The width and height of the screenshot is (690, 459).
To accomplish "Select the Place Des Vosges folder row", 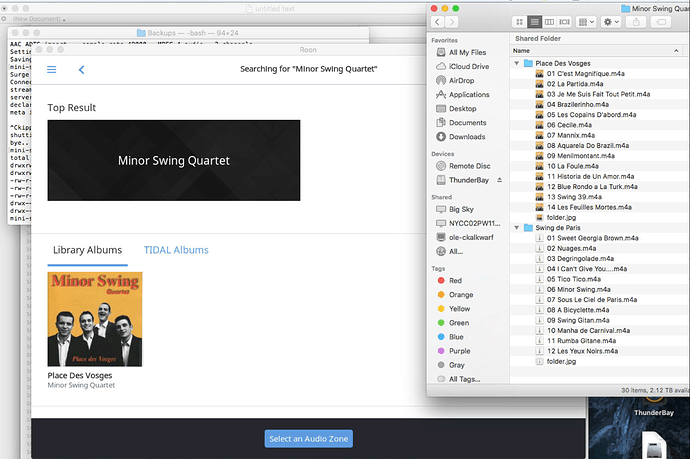I will tap(600, 63).
